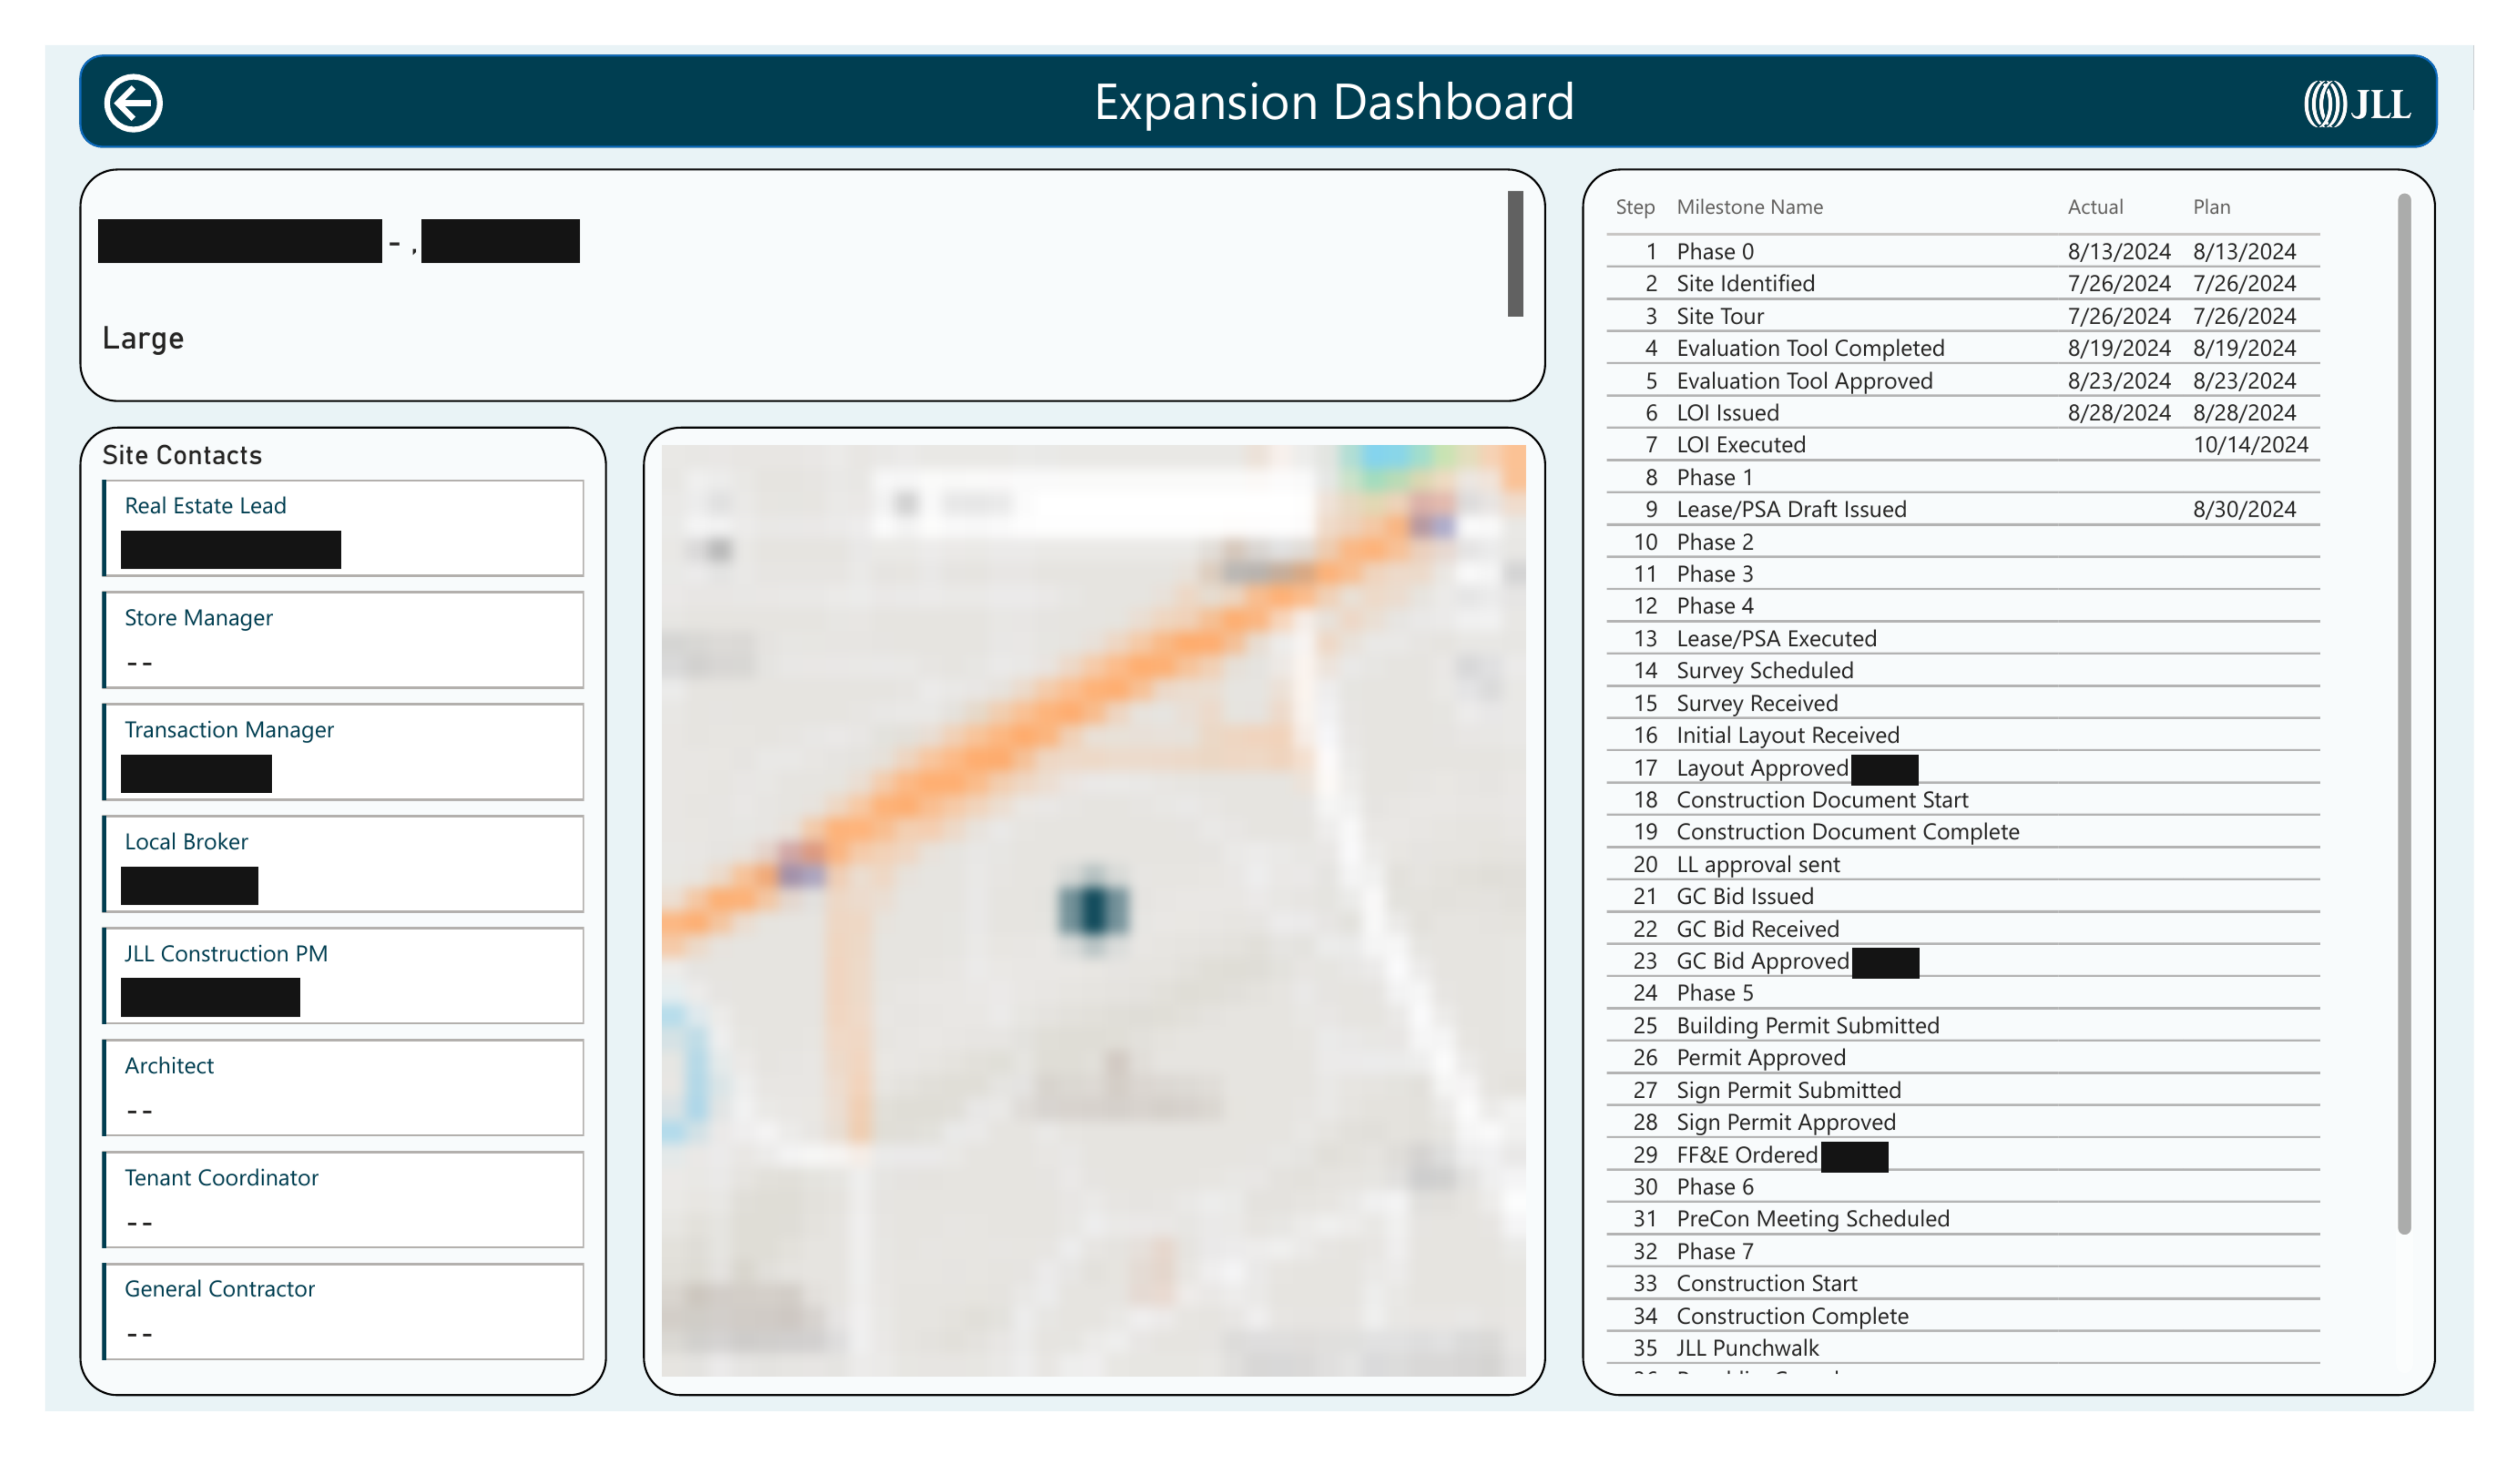Screen dimensions: 2520x1457
Task: Click the 'LOI Executed' milestone
Action: pyautogui.click(x=1741, y=445)
